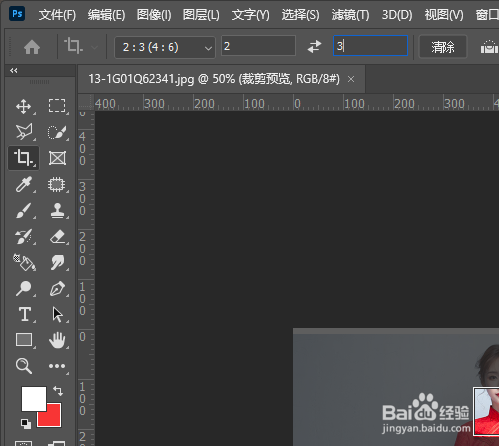Select the Brush tool
The width and height of the screenshot is (499, 446).
click(24, 210)
